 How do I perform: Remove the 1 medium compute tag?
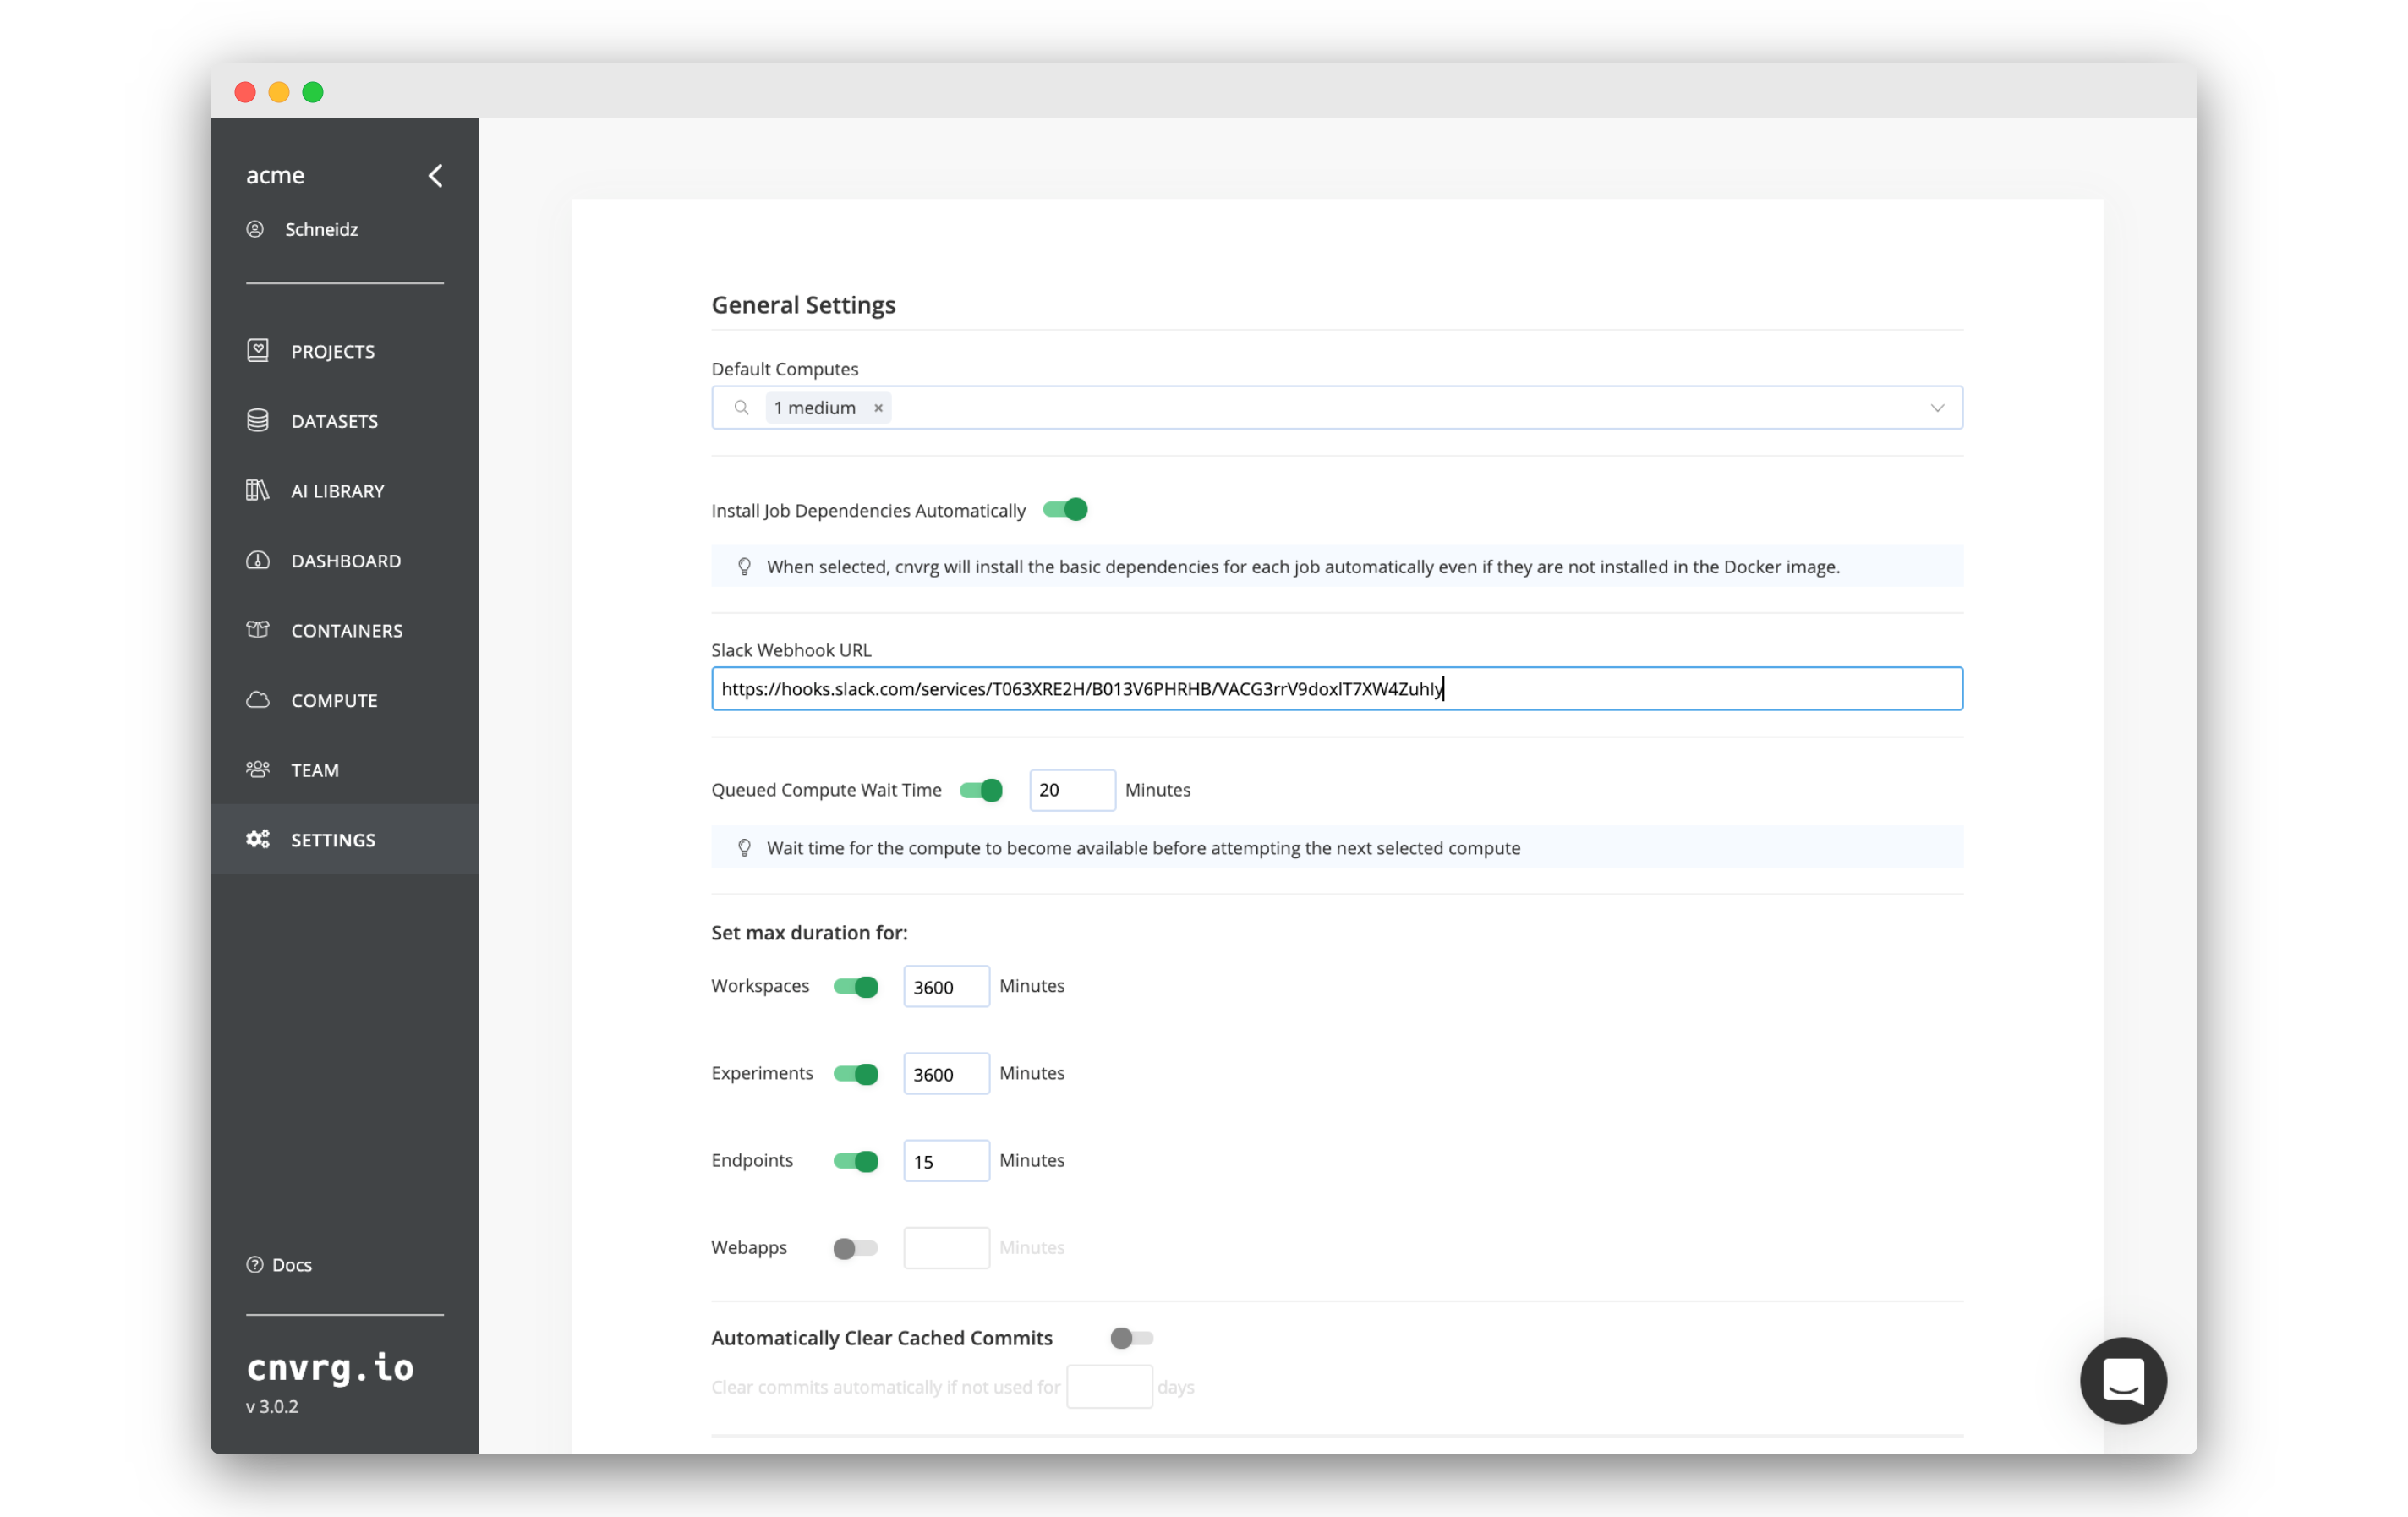coord(878,408)
